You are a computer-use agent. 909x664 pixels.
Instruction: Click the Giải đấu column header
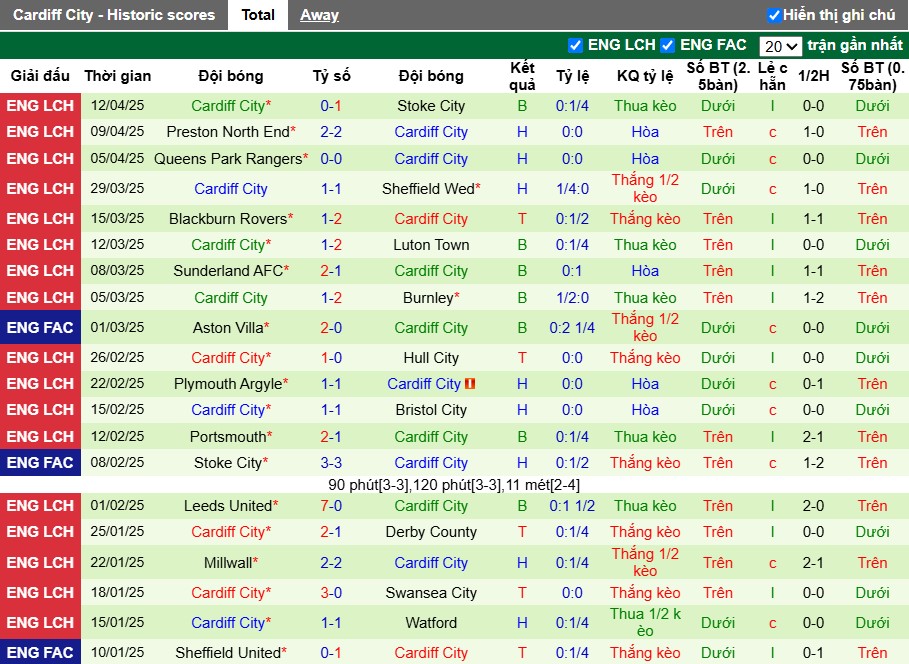(40, 76)
